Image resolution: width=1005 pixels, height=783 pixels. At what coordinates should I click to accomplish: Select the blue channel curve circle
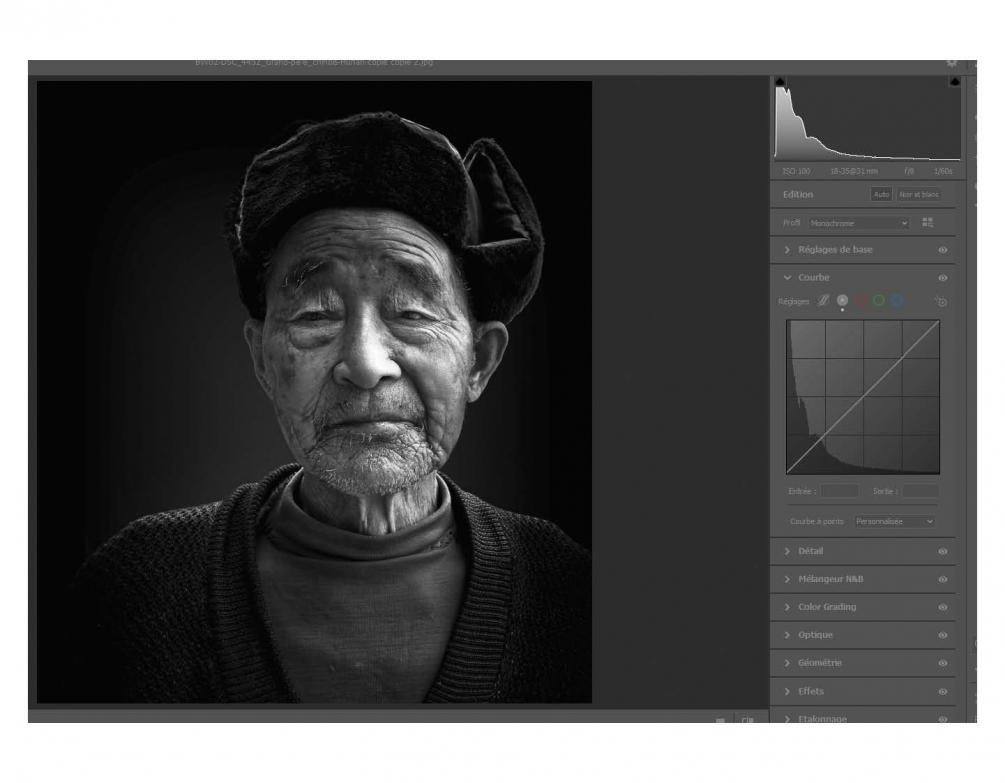tap(897, 301)
